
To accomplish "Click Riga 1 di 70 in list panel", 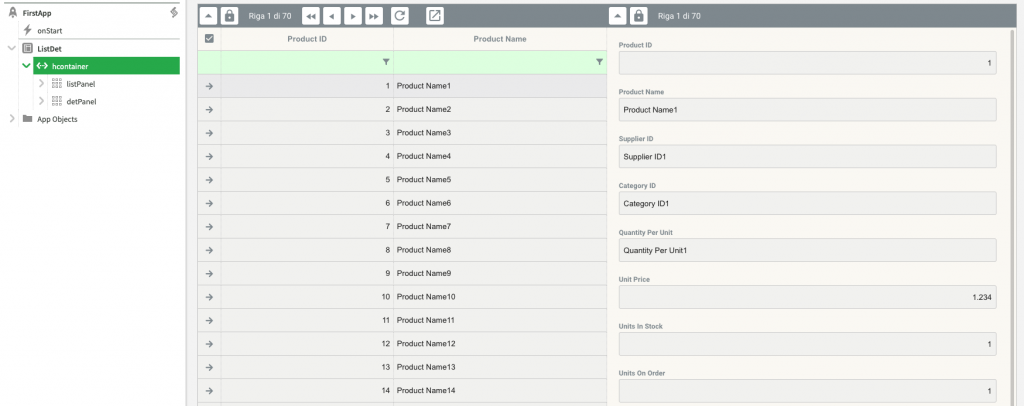I will (270, 16).
